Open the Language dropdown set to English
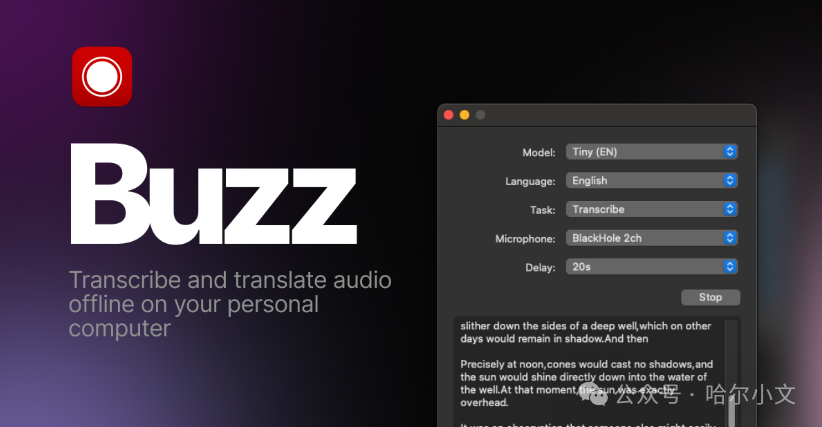The image size is (822, 427). click(652, 181)
